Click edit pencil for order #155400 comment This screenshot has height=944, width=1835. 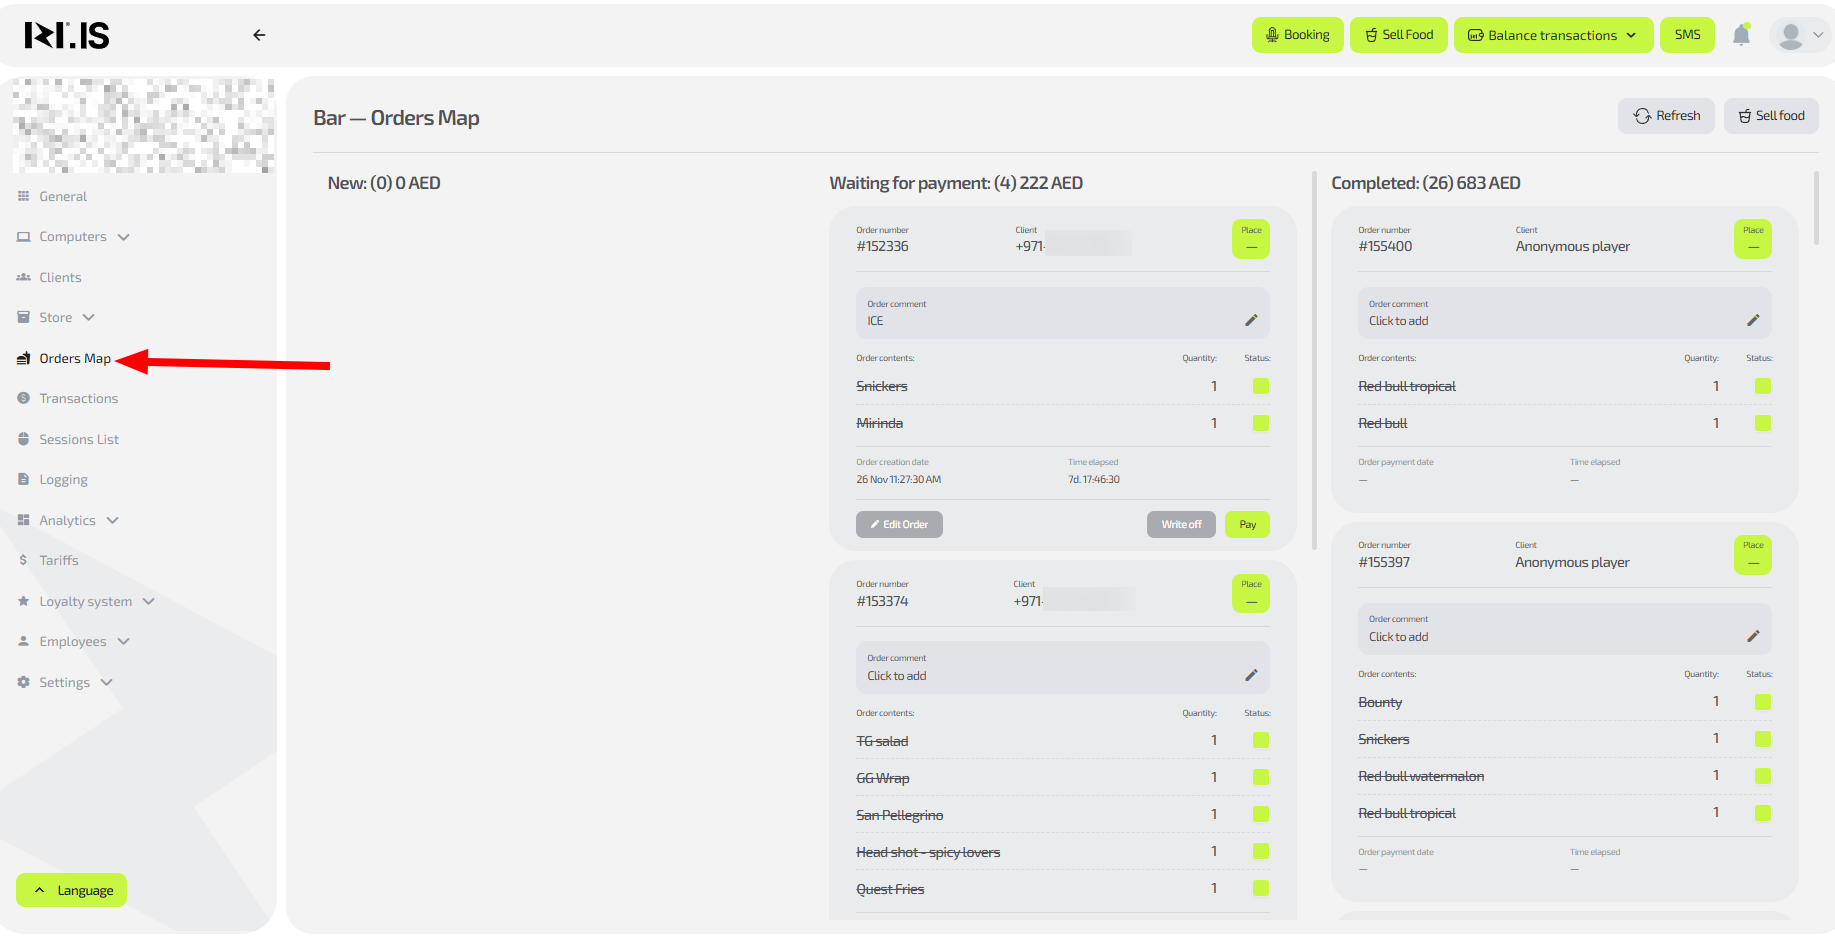point(1752,320)
